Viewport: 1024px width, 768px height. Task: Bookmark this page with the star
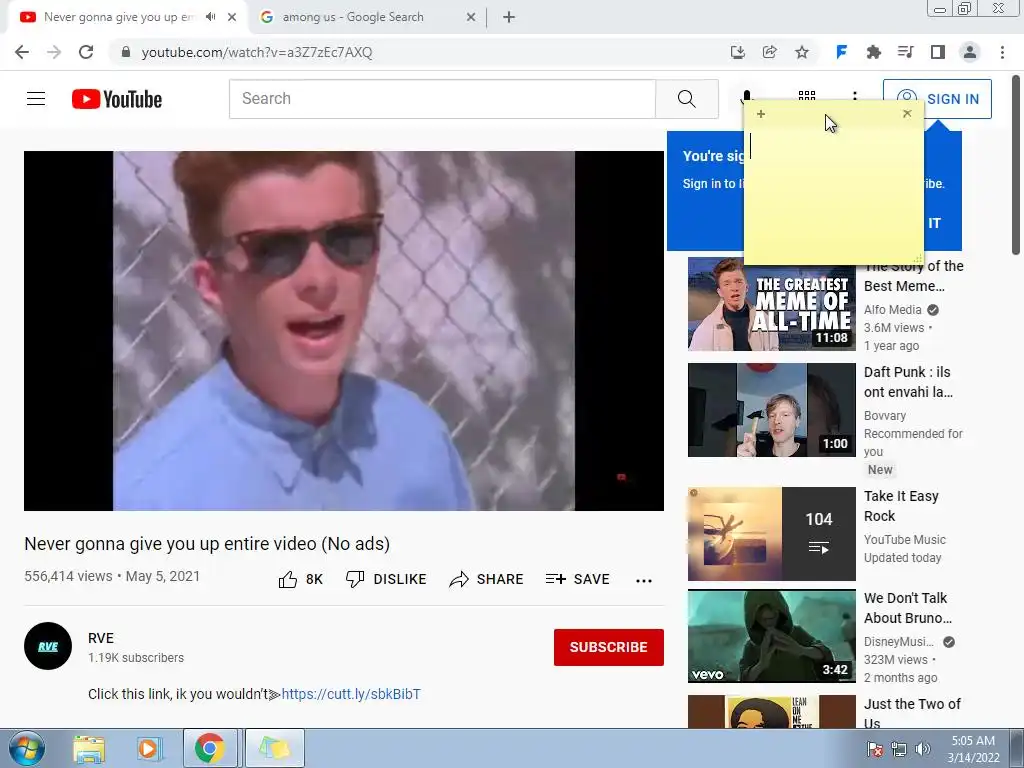802,52
